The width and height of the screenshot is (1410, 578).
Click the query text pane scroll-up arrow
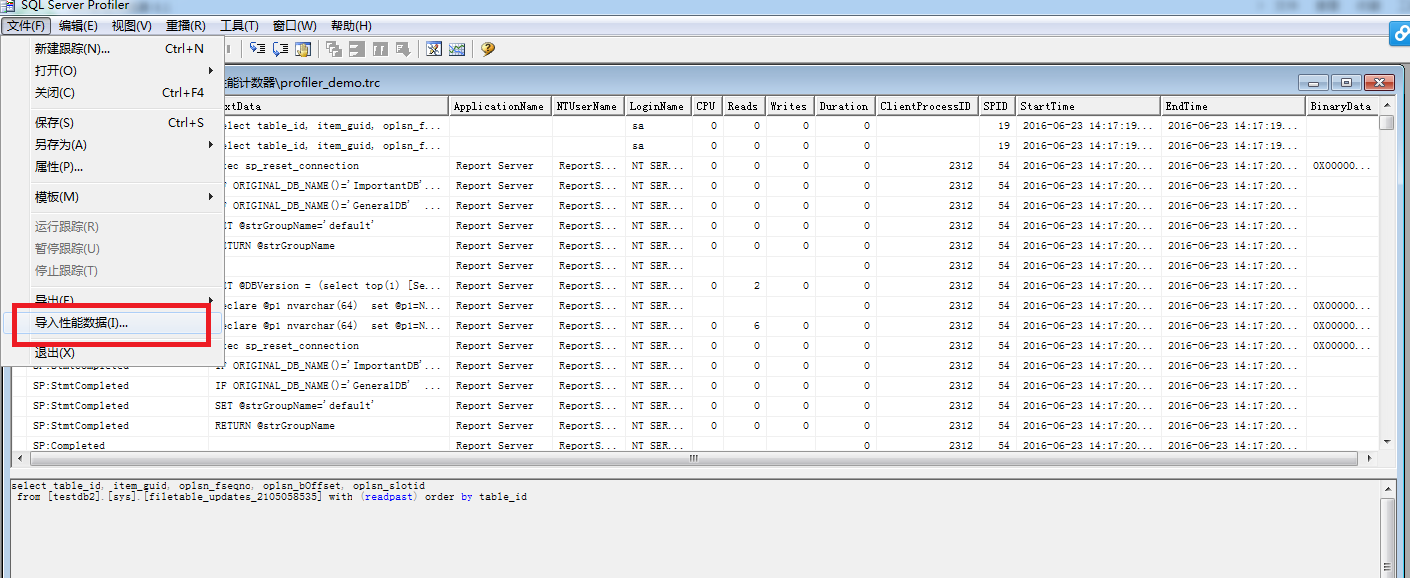click(x=1388, y=488)
